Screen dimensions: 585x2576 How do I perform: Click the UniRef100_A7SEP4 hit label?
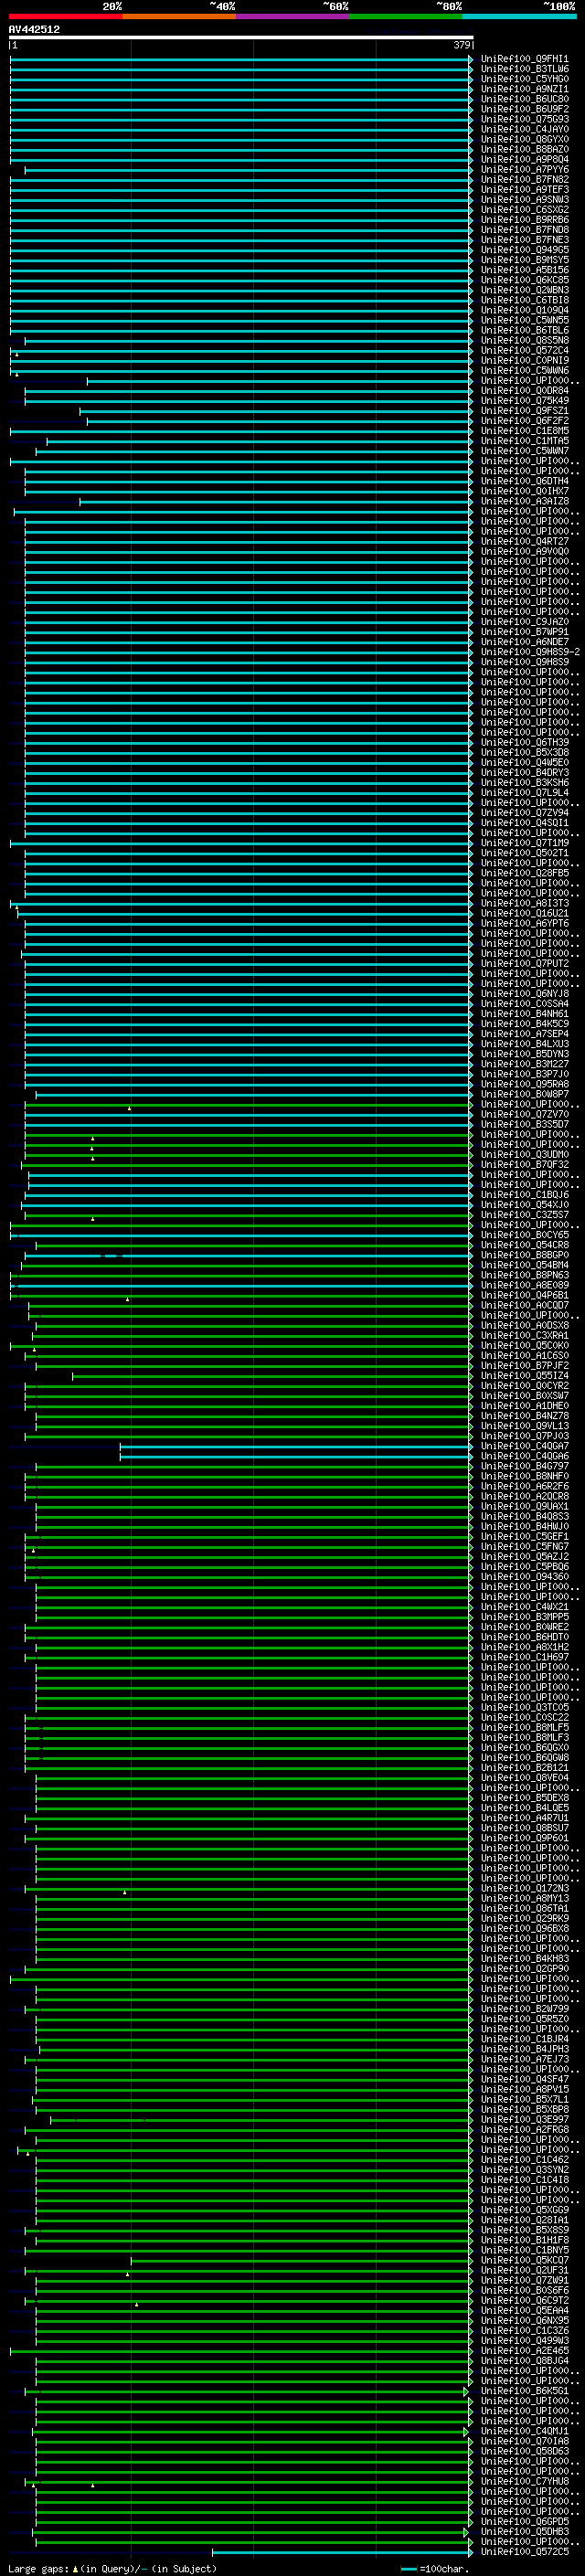tap(525, 1033)
